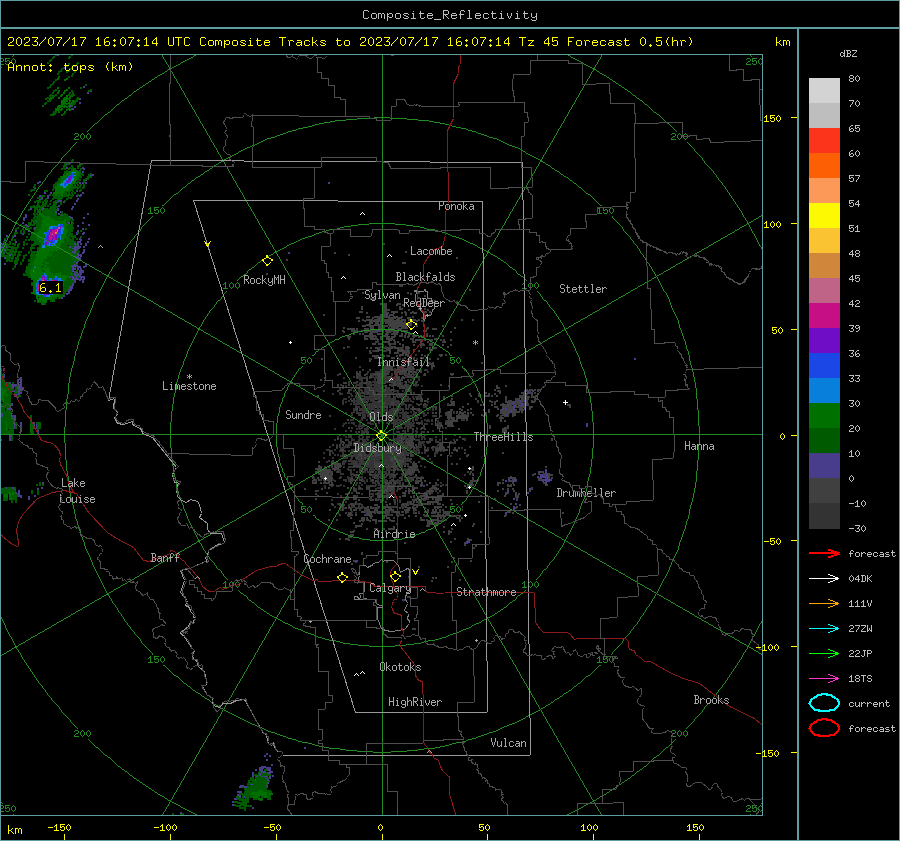Select the light gray swatch between 80 and 70 dBZ
Viewport: 900px width, 841px height.
(824, 91)
